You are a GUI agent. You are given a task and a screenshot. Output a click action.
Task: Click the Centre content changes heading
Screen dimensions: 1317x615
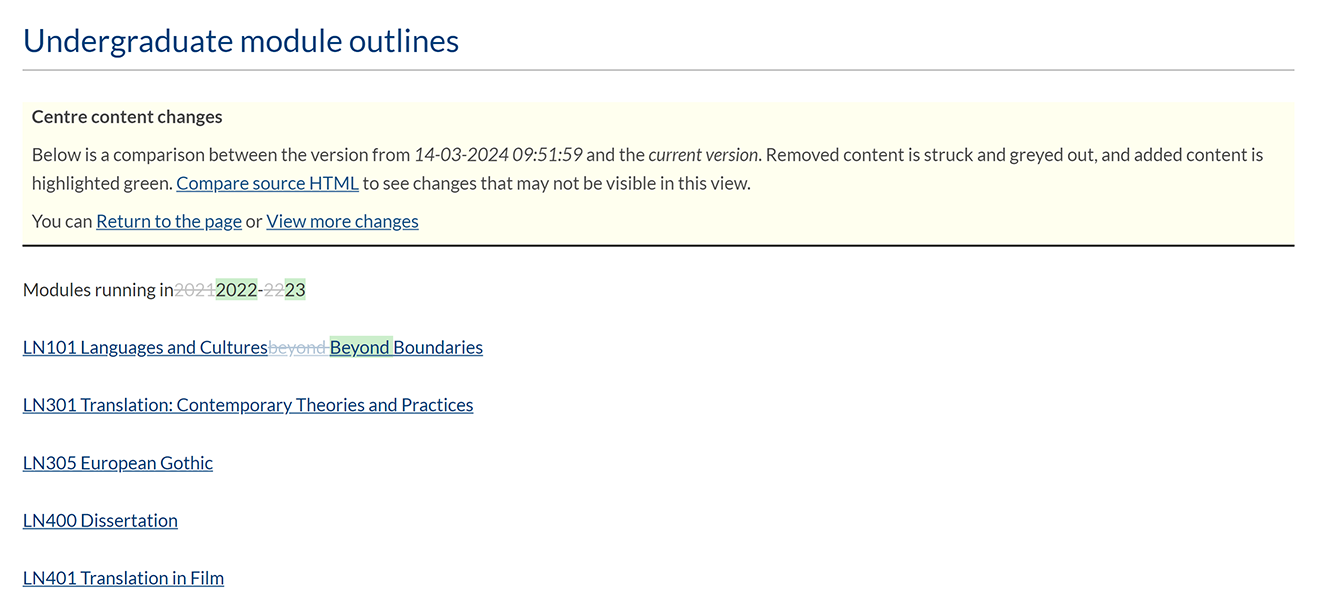127,117
